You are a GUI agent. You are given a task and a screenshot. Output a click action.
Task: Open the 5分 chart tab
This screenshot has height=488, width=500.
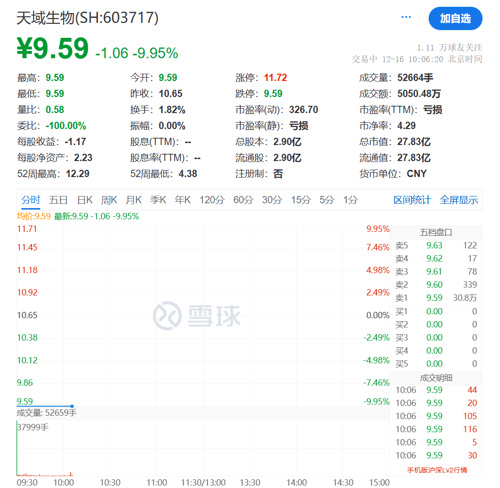click(327, 200)
